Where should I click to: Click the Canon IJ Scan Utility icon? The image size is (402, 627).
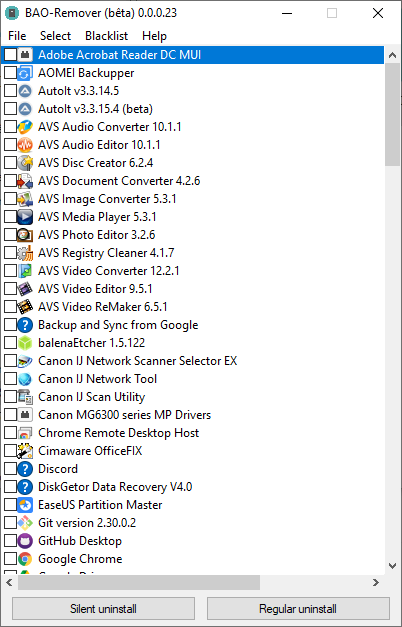coord(25,397)
